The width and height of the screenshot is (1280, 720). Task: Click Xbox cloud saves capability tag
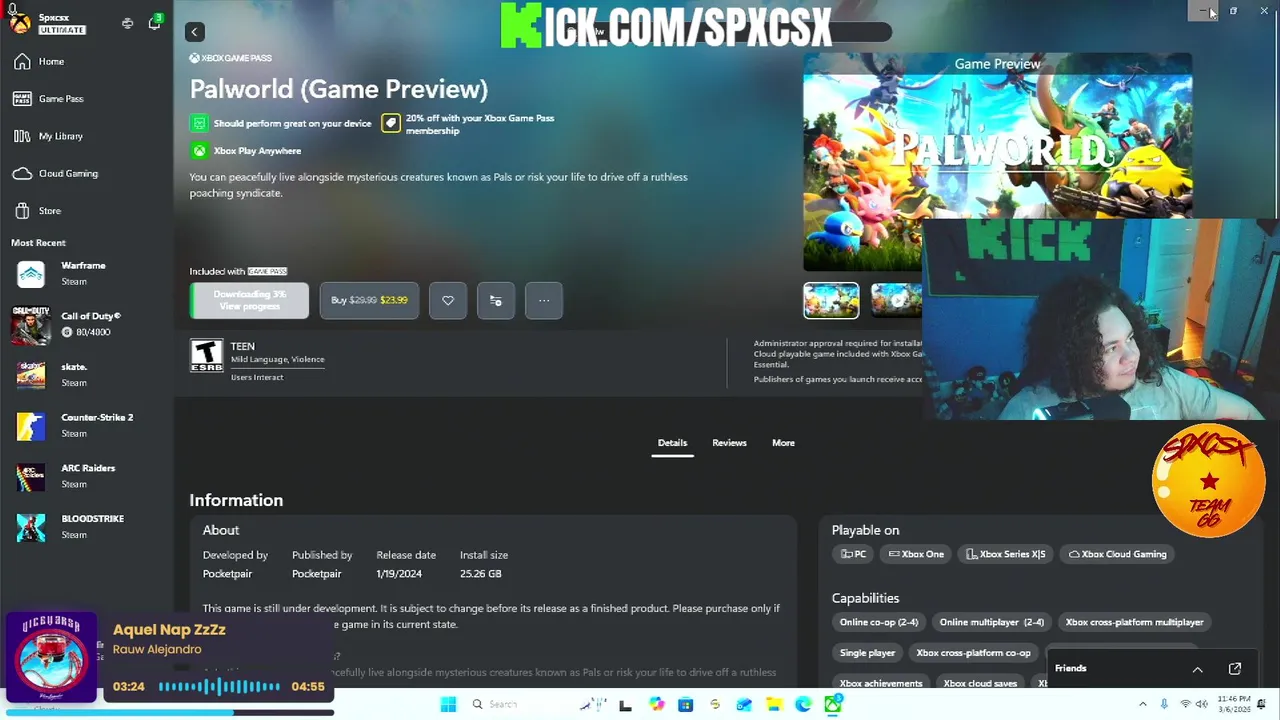[980, 684]
